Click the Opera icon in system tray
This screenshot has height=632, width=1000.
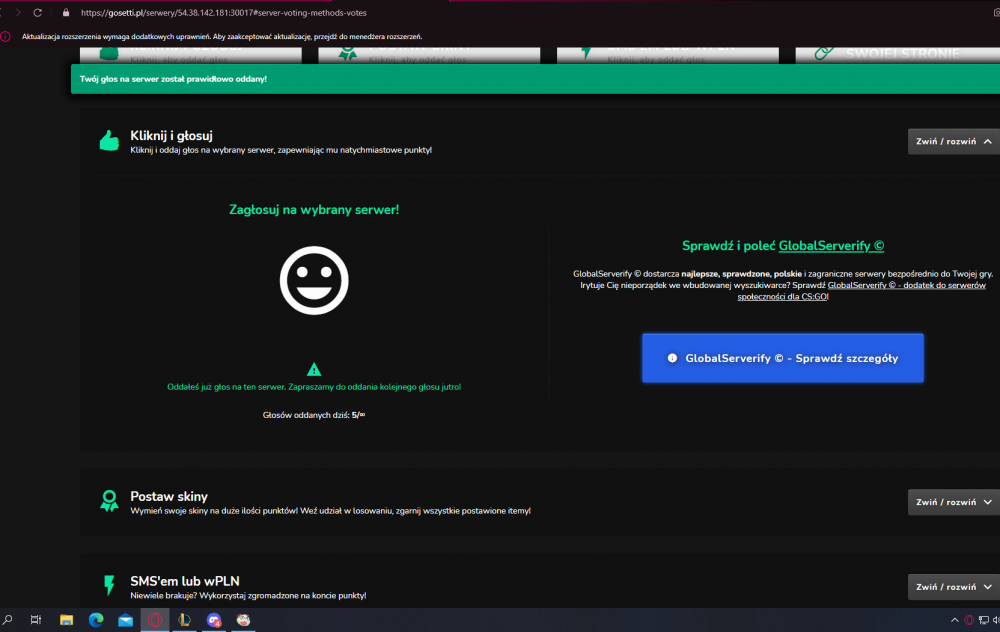pyautogui.click(x=969, y=620)
